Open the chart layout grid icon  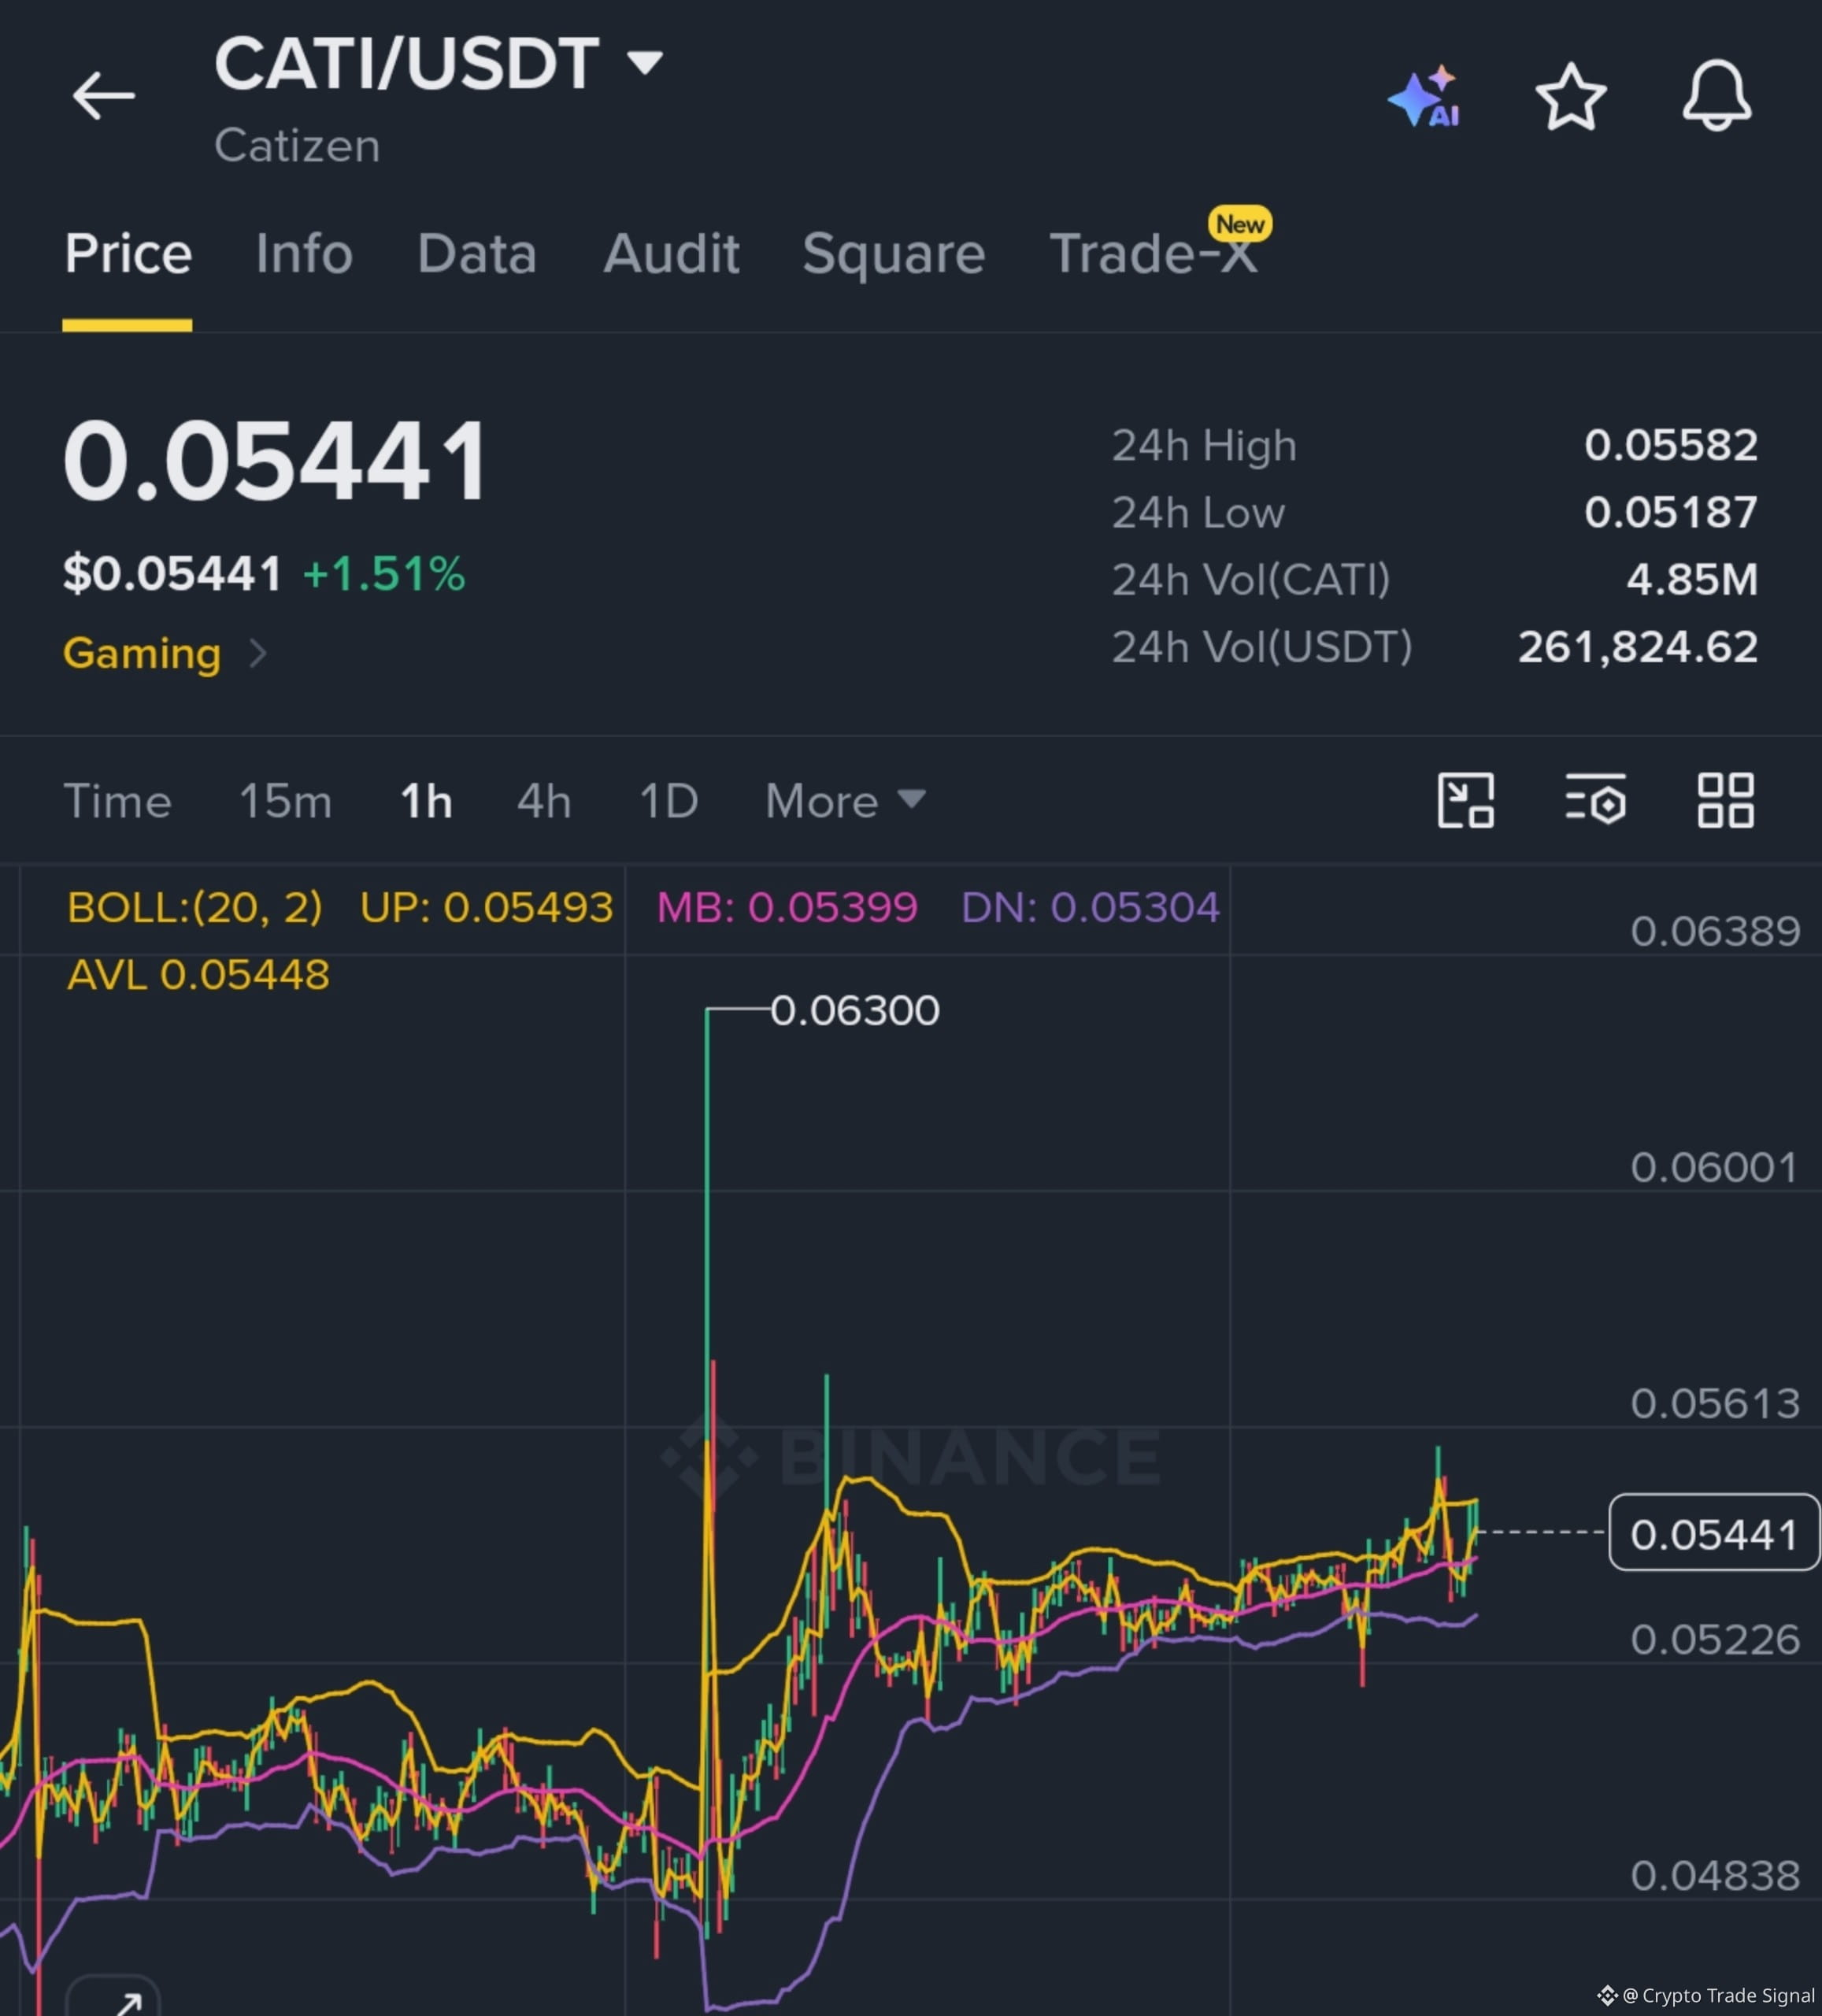point(1726,800)
